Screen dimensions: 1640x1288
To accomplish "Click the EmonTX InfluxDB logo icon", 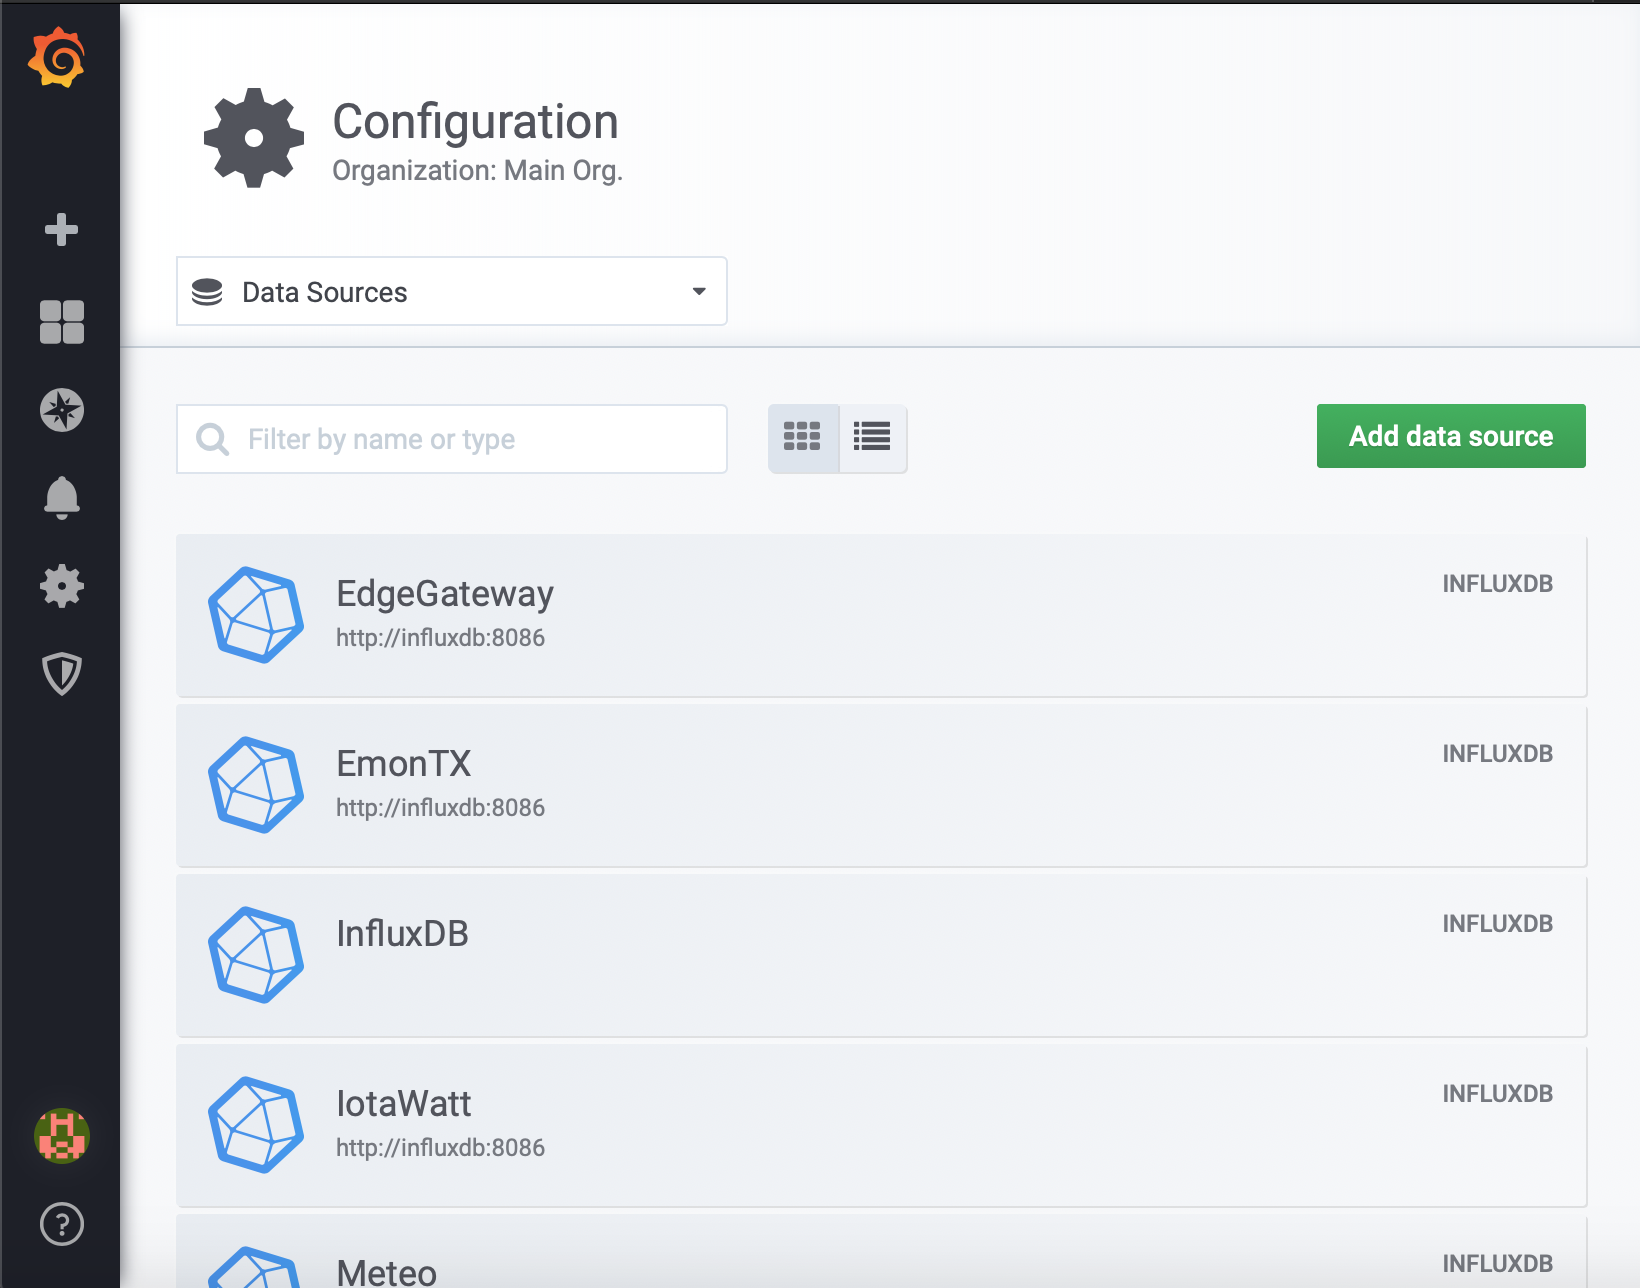I will [256, 785].
